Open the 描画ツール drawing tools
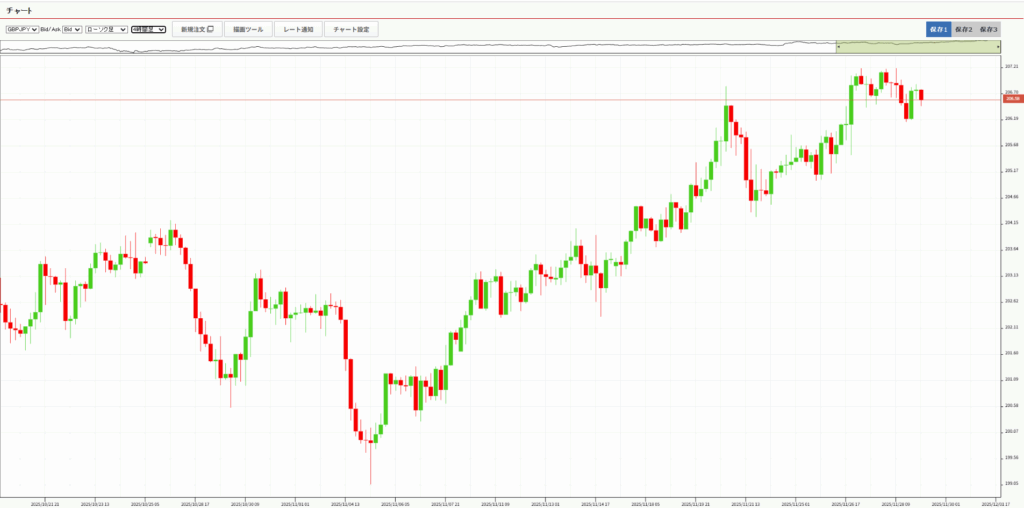 coord(250,30)
